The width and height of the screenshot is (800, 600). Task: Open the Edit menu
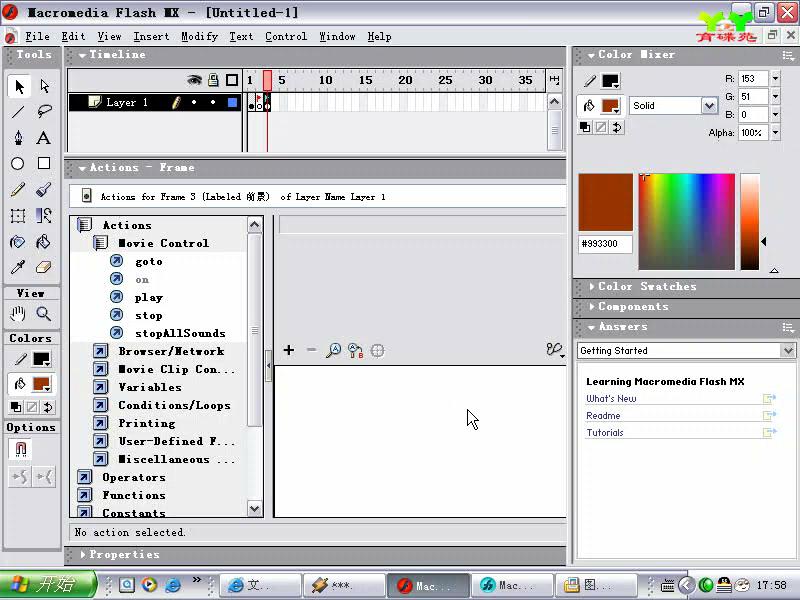(73, 36)
